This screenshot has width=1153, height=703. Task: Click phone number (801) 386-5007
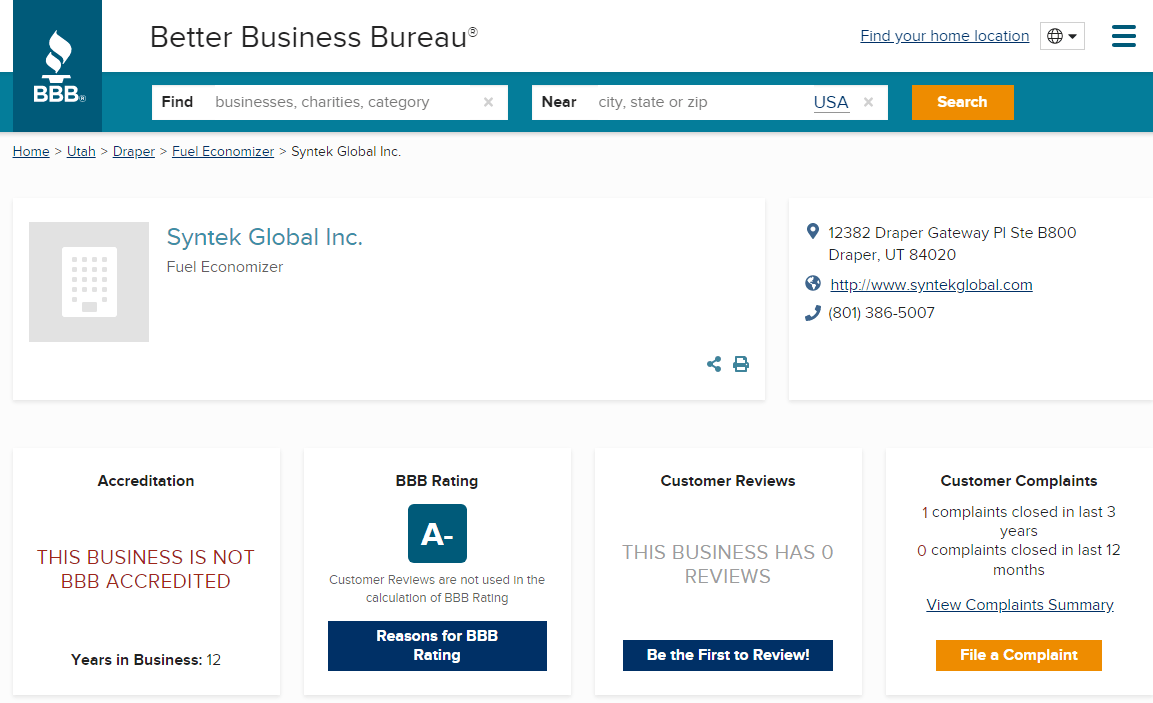click(x=881, y=313)
